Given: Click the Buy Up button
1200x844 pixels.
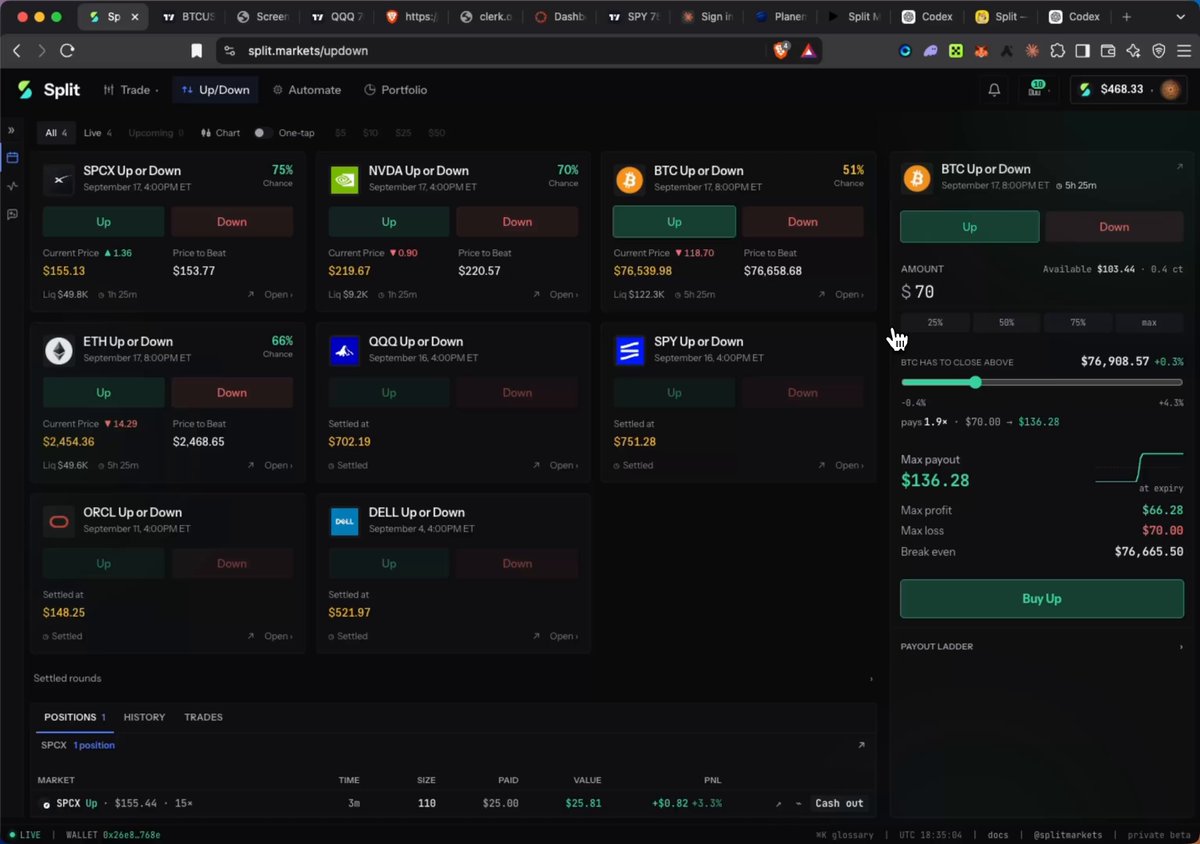Looking at the screenshot, I should [1042, 599].
